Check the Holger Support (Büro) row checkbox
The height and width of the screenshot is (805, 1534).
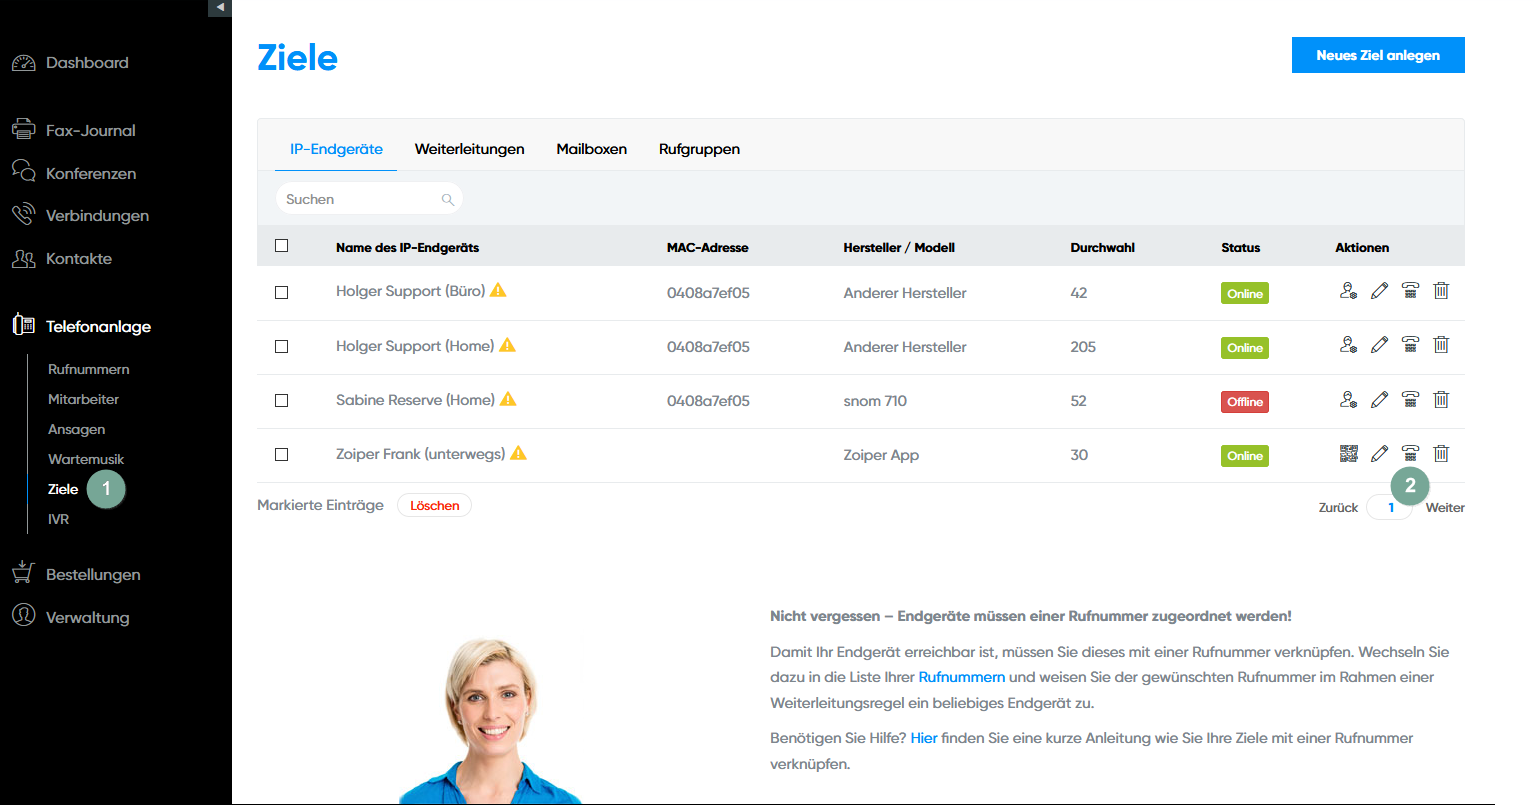tap(282, 293)
